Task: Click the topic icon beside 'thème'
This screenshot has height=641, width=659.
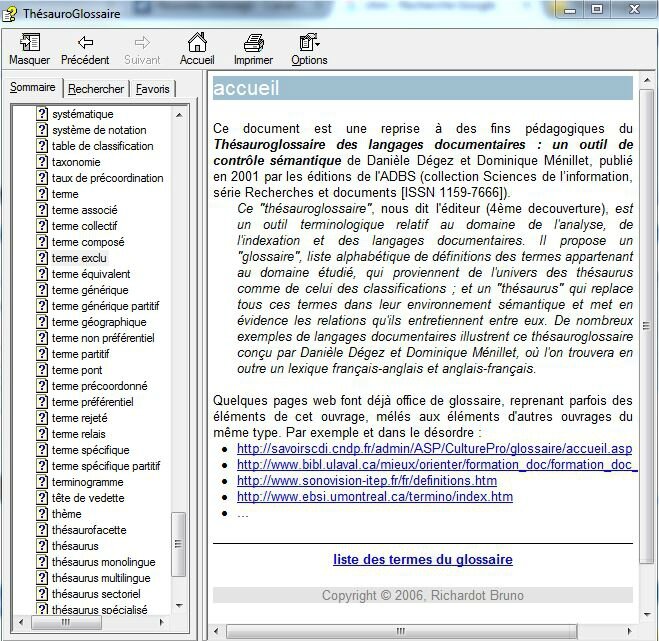Action: (42, 513)
